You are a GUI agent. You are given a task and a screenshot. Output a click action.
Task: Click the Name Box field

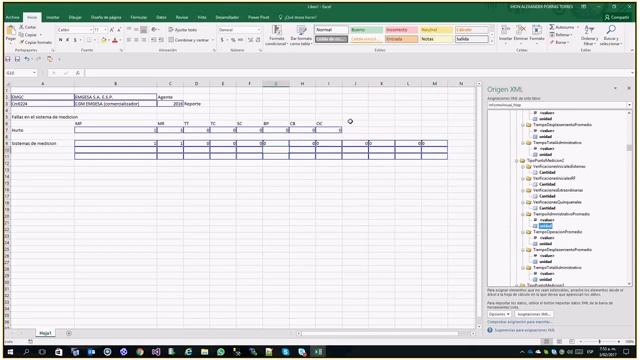tap(21, 73)
